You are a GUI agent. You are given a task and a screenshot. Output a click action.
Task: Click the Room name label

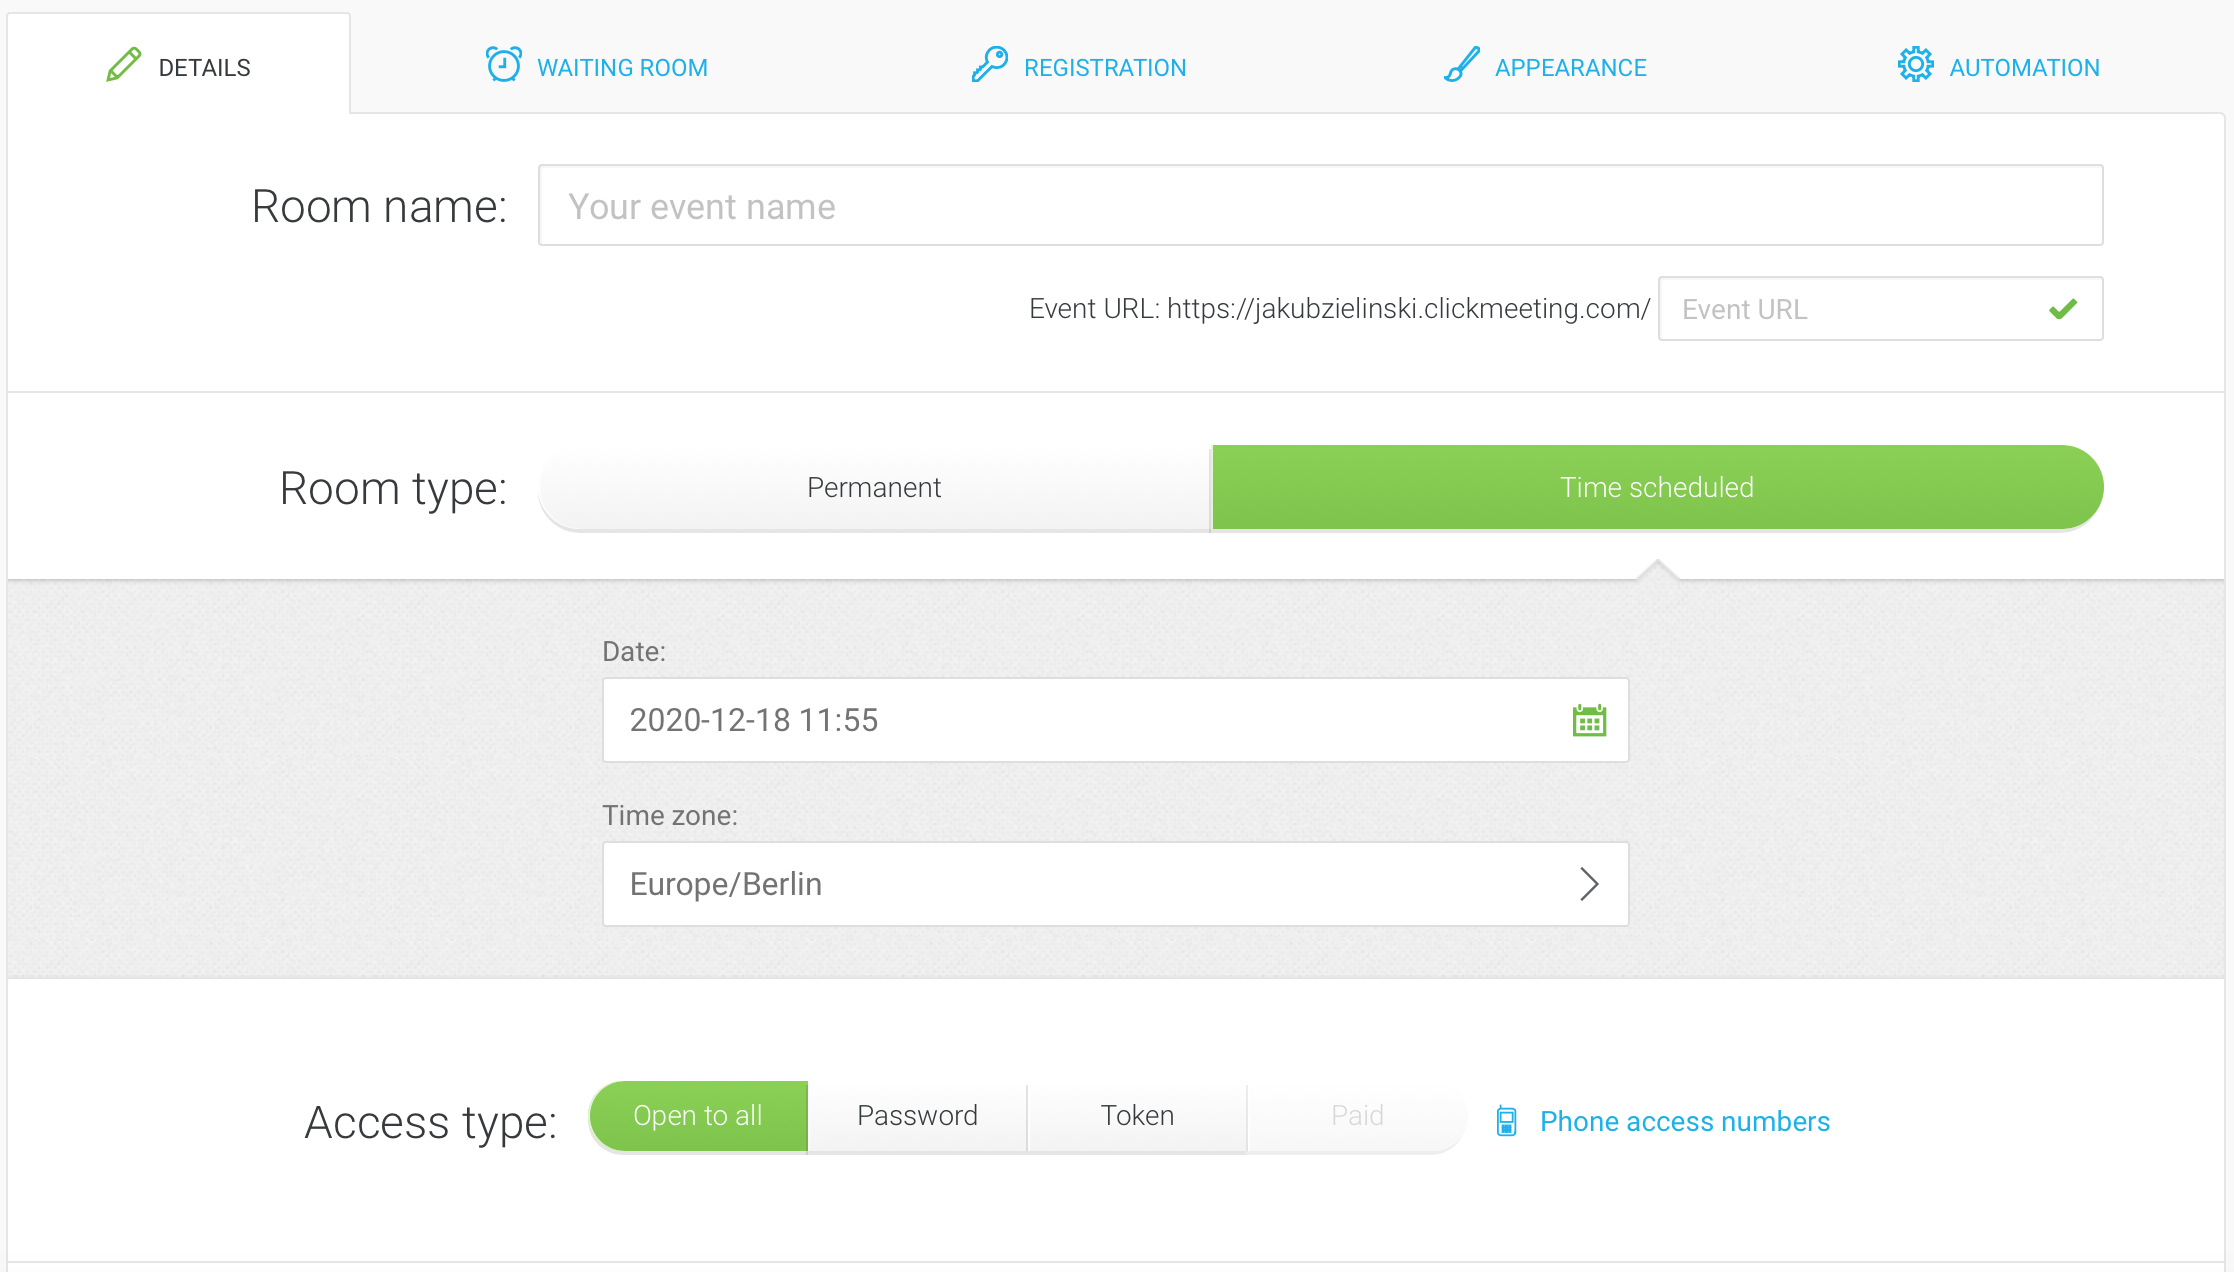coord(379,207)
